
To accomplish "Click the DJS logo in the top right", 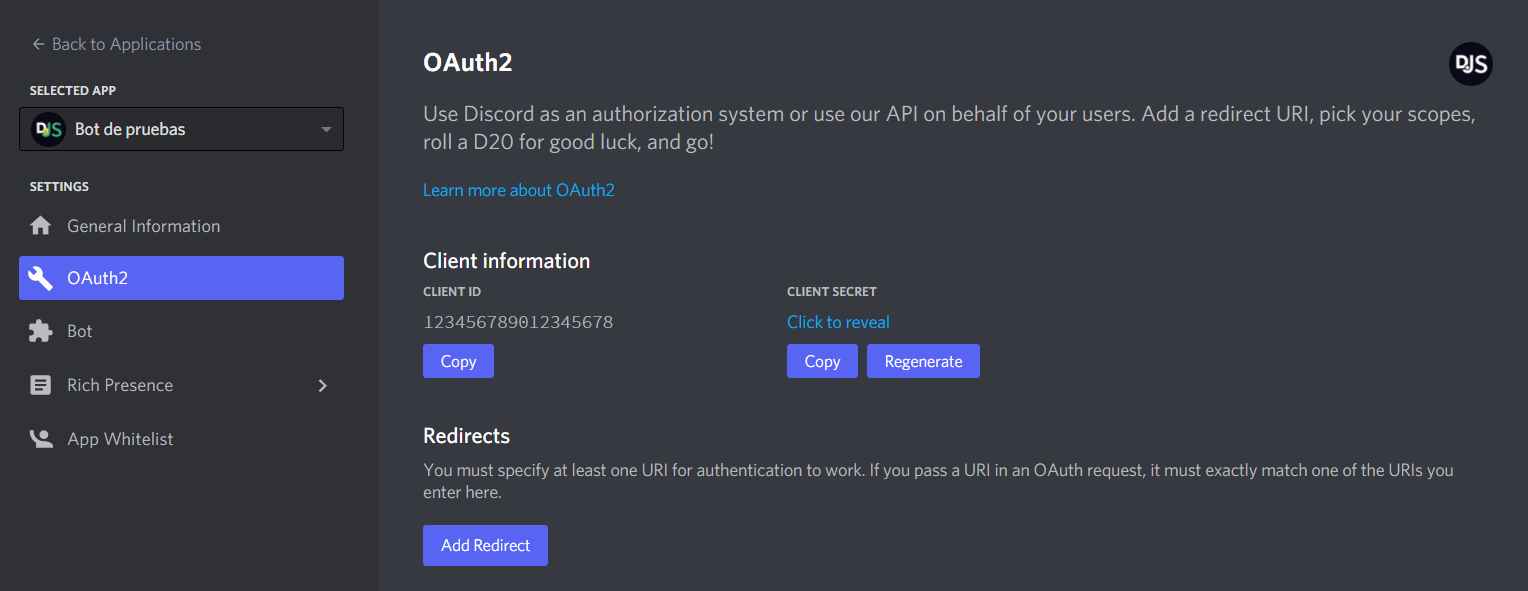I will [x=1470, y=63].
